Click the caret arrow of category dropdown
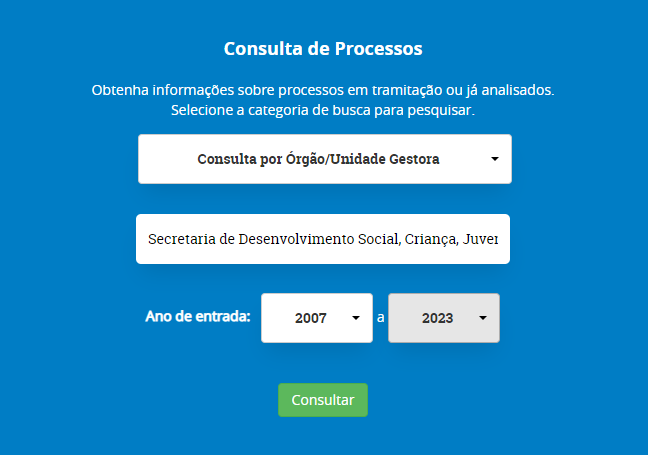Image resolution: width=650 pixels, height=455 pixels. 495,159
